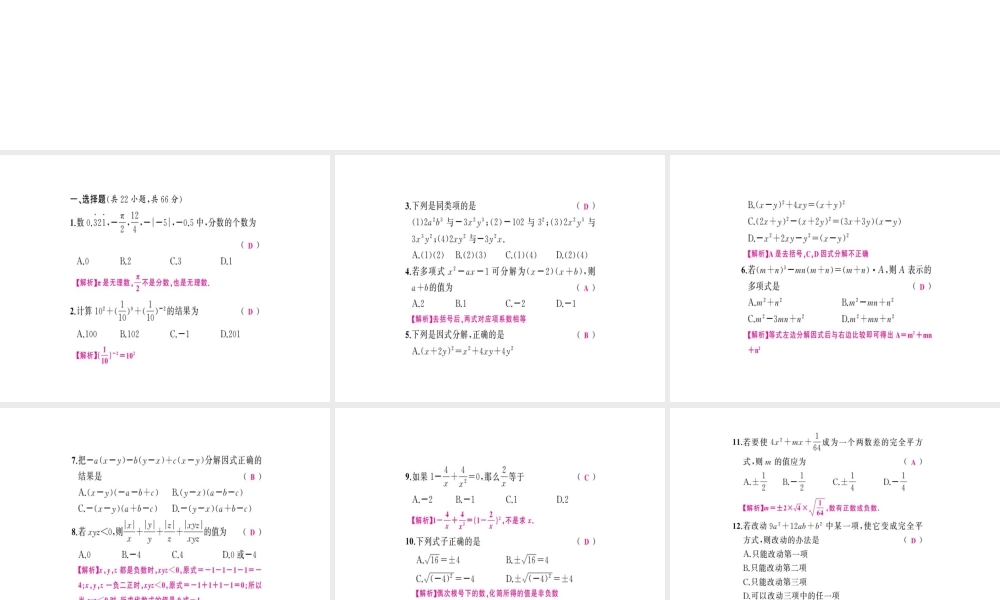Click option D.m²+mn+n² in question 6

tap(867, 318)
